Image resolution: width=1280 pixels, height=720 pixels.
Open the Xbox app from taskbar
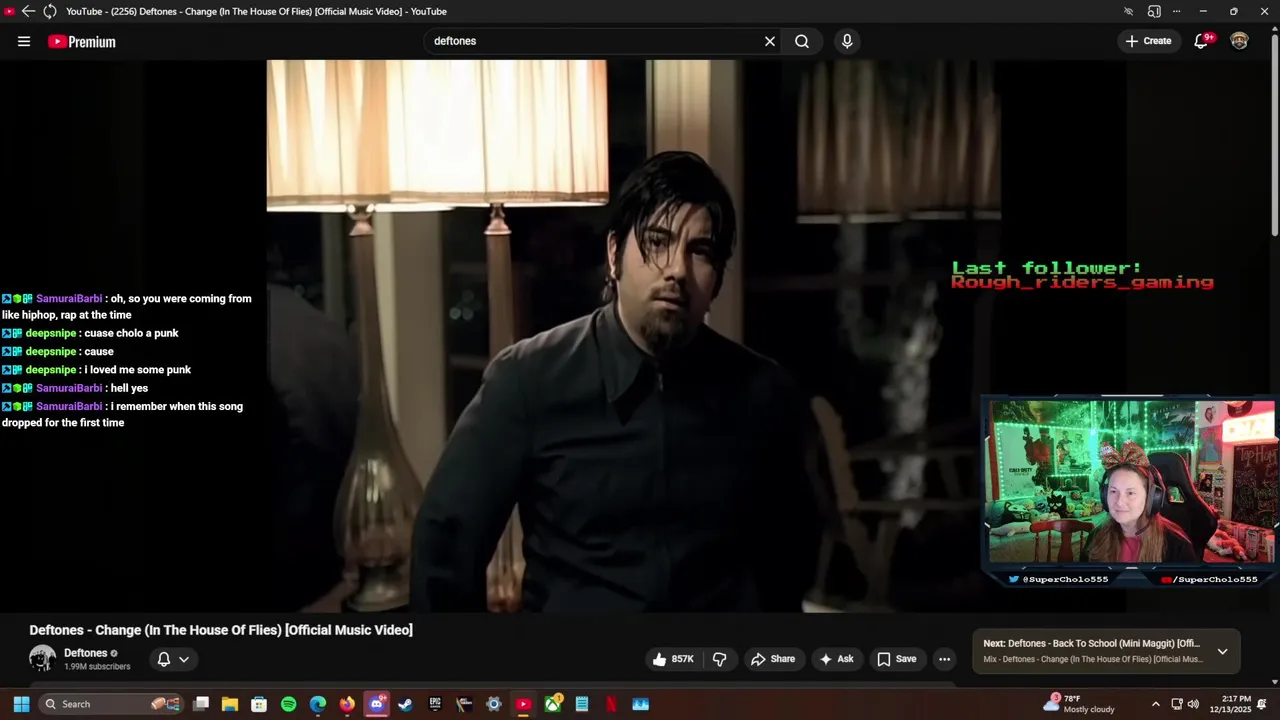pos(553,704)
